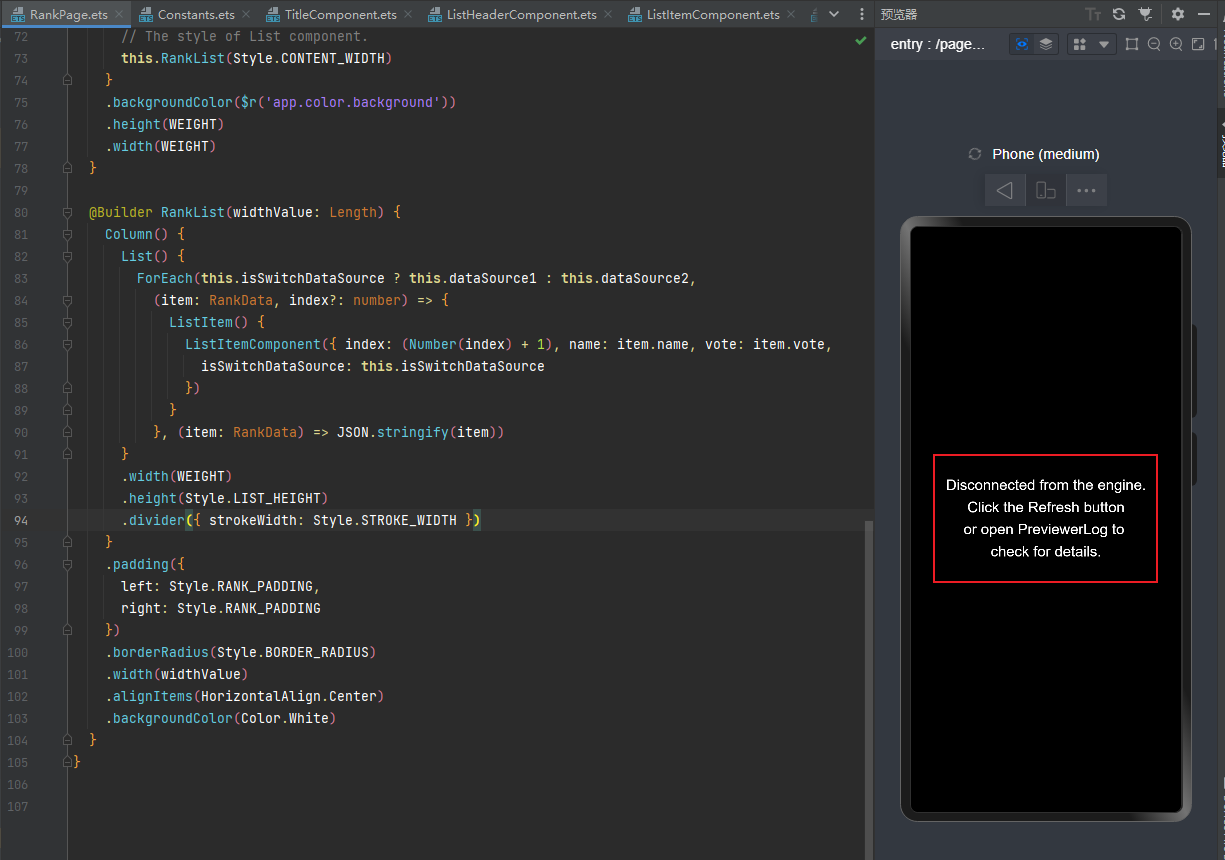Image resolution: width=1225 pixels, height=860 pixels.
Task: Collapse the Column block fold at line 81
Action: tap(68, 235)
